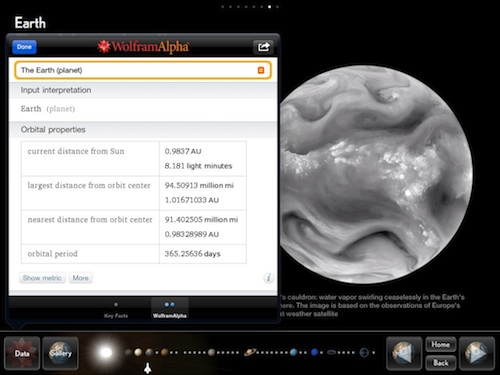Select the '0.98328989 AU' value
Screen dimensions: 500x375
click(192, 234)
